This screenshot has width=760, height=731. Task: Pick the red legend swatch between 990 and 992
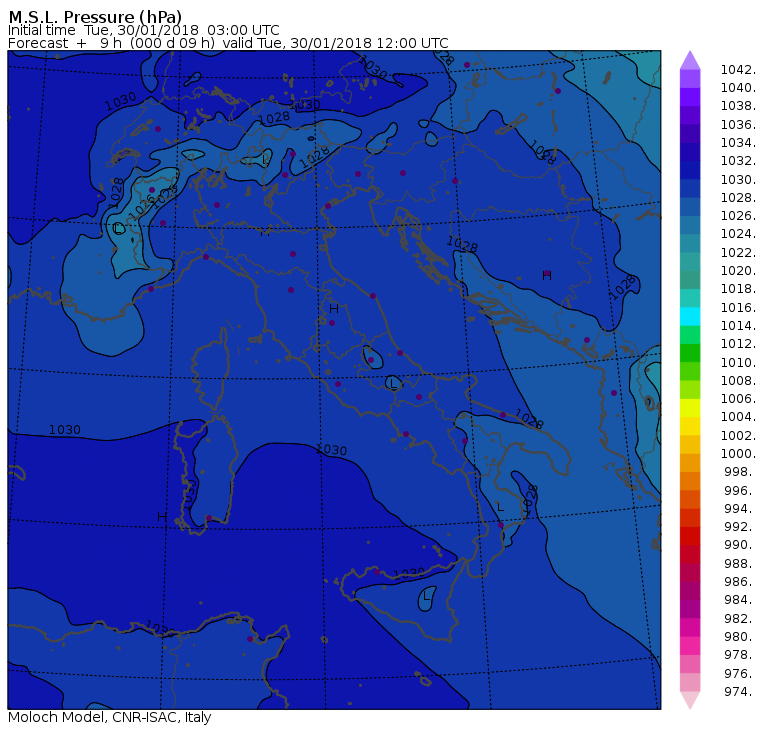[x=690, y=536]
